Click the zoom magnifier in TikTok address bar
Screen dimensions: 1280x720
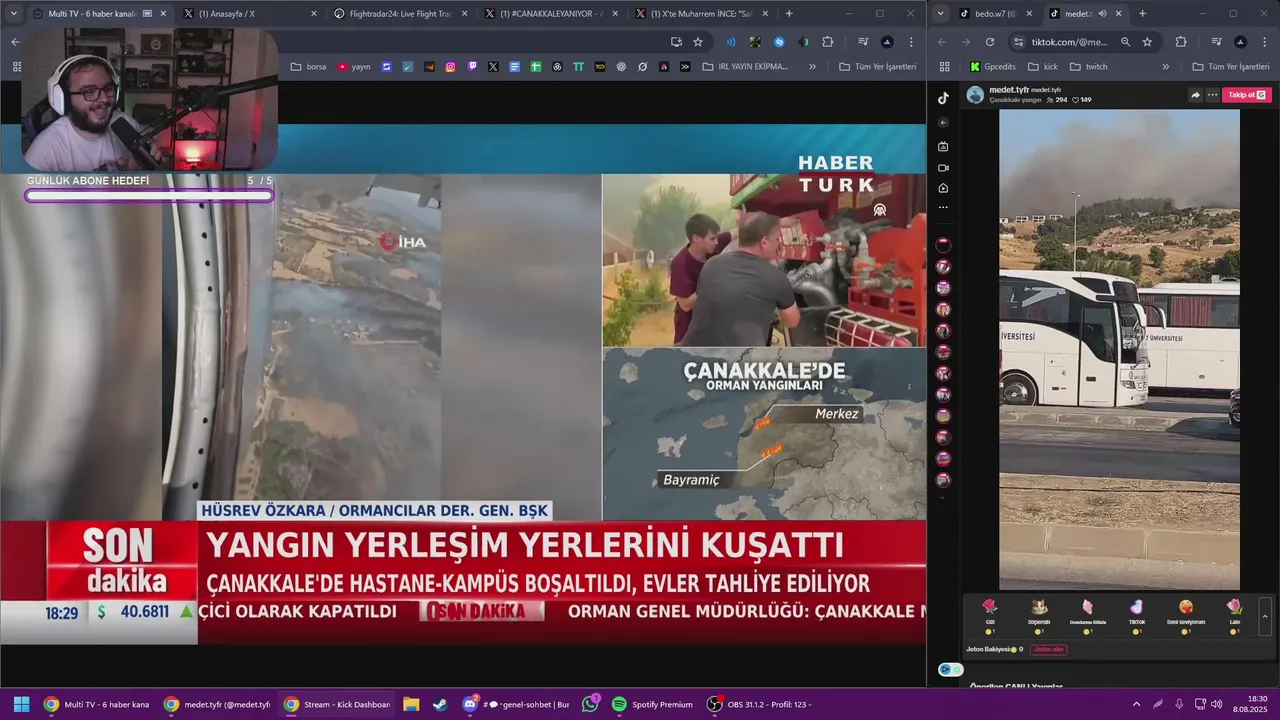[1125, 42]
